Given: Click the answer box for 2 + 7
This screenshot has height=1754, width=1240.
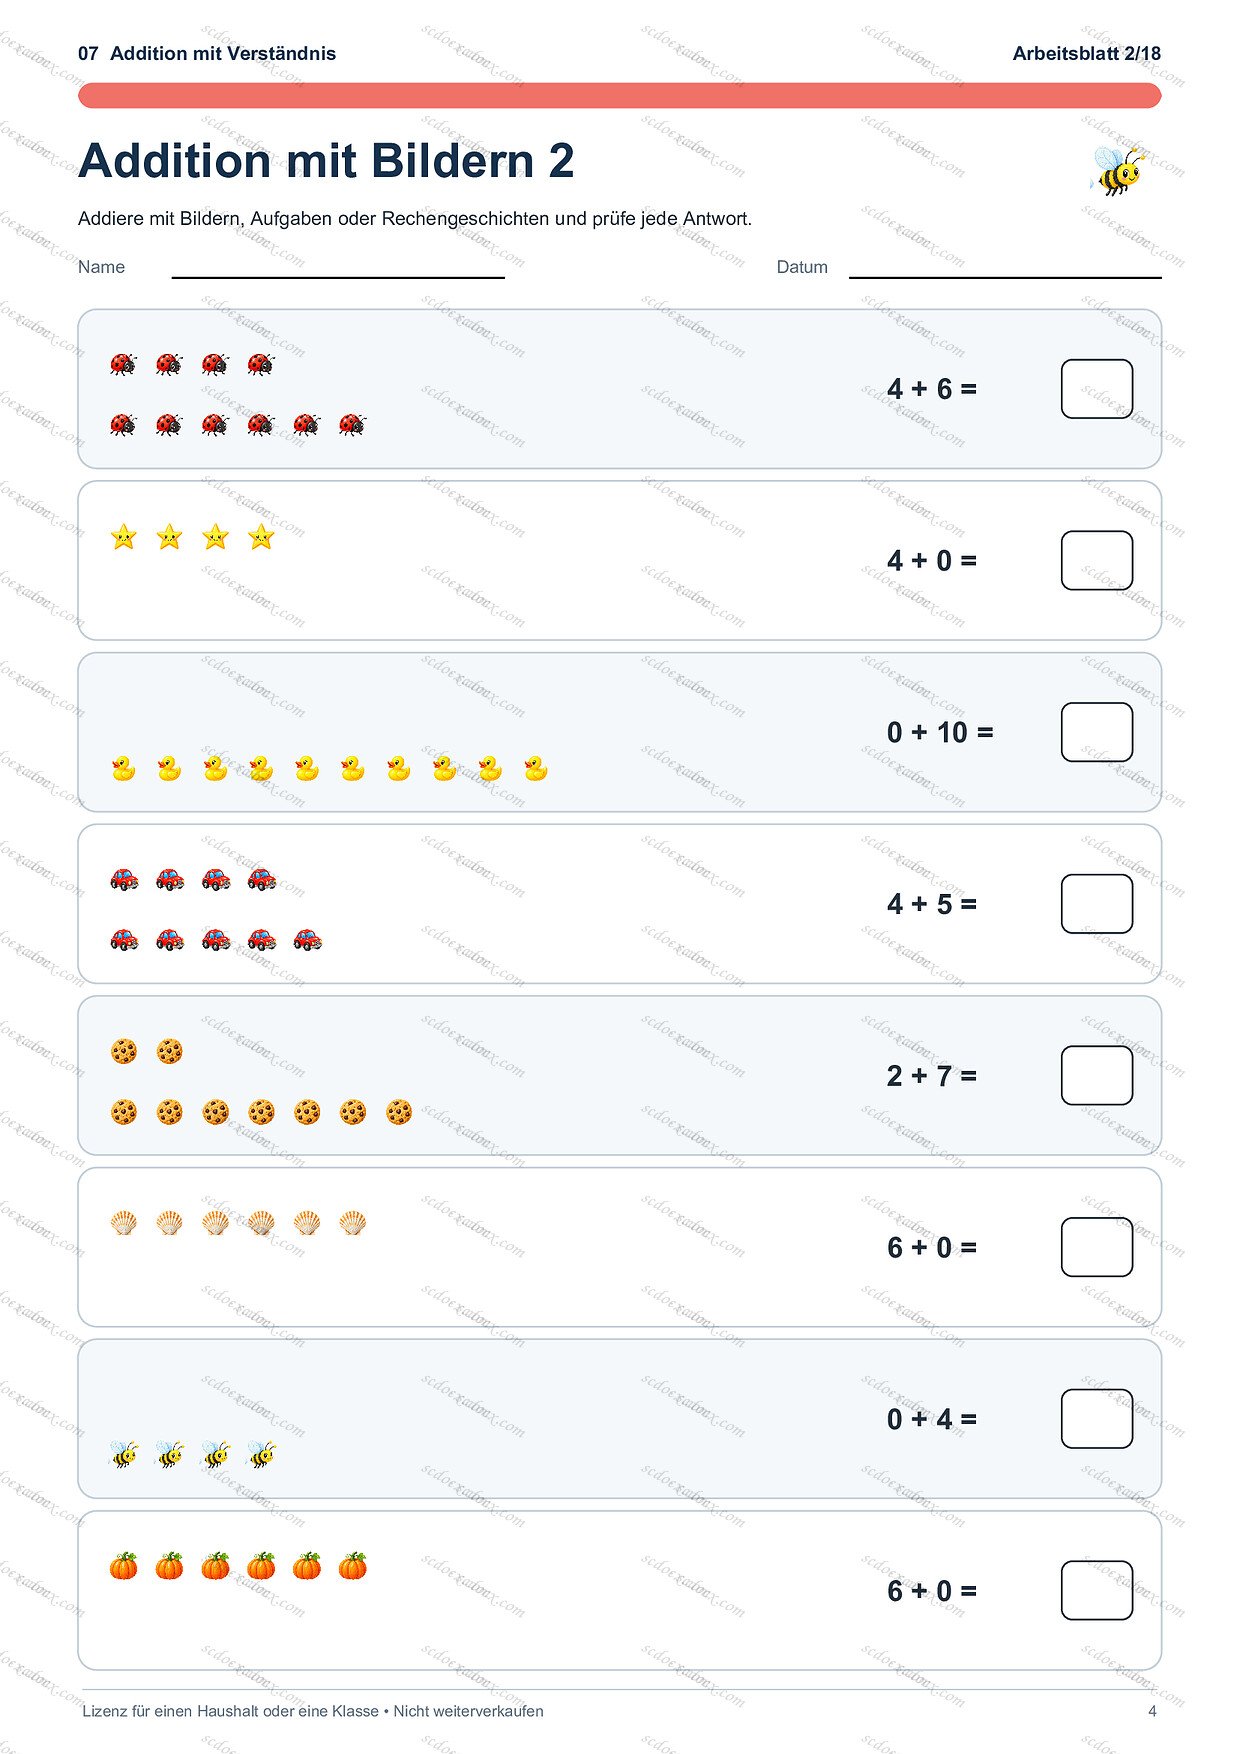Looking at the screenshot, I should click(x=1097, y=1076).
